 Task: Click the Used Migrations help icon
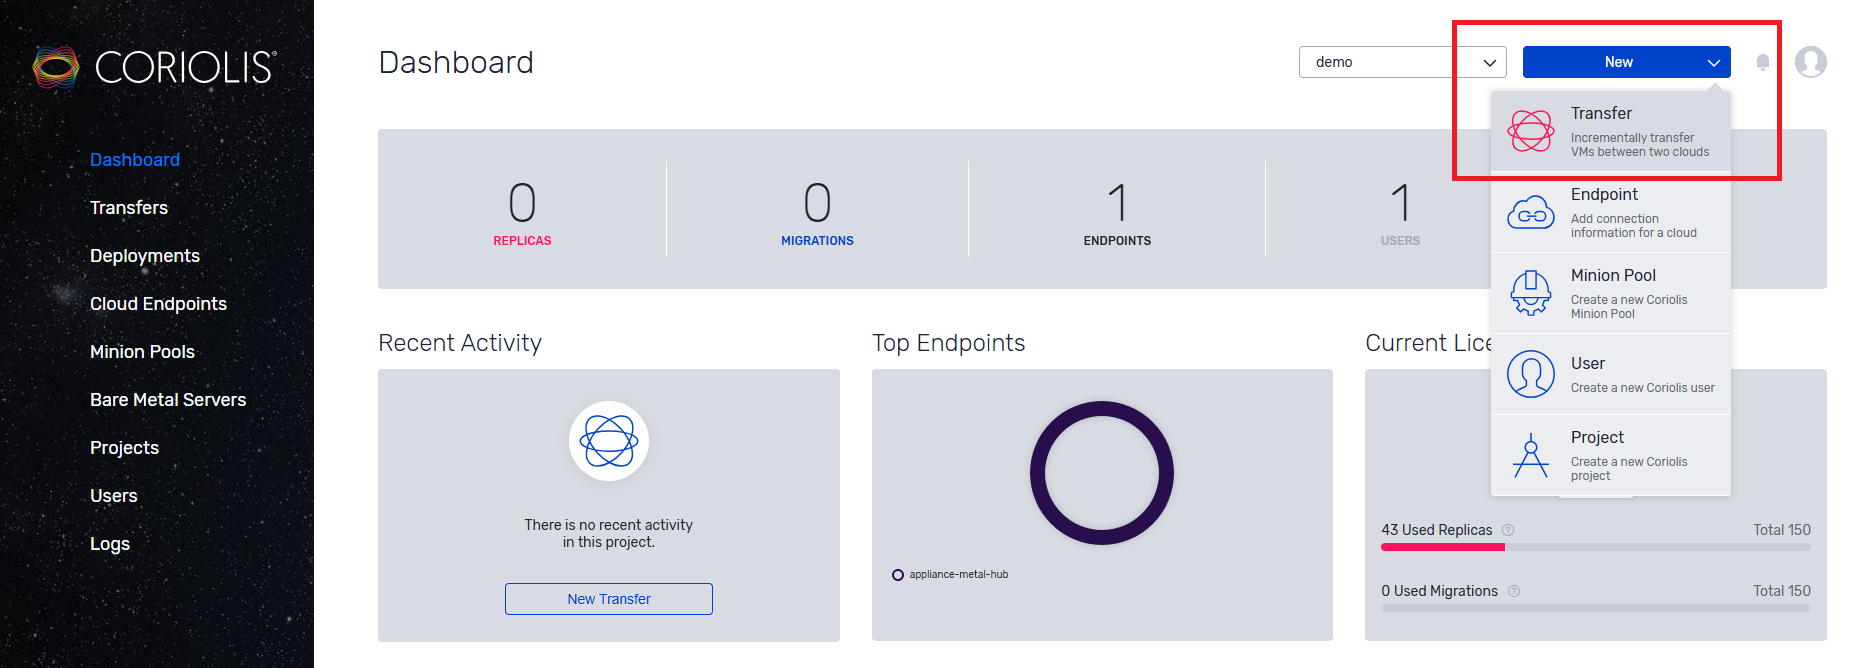(x=1514, y=591)
